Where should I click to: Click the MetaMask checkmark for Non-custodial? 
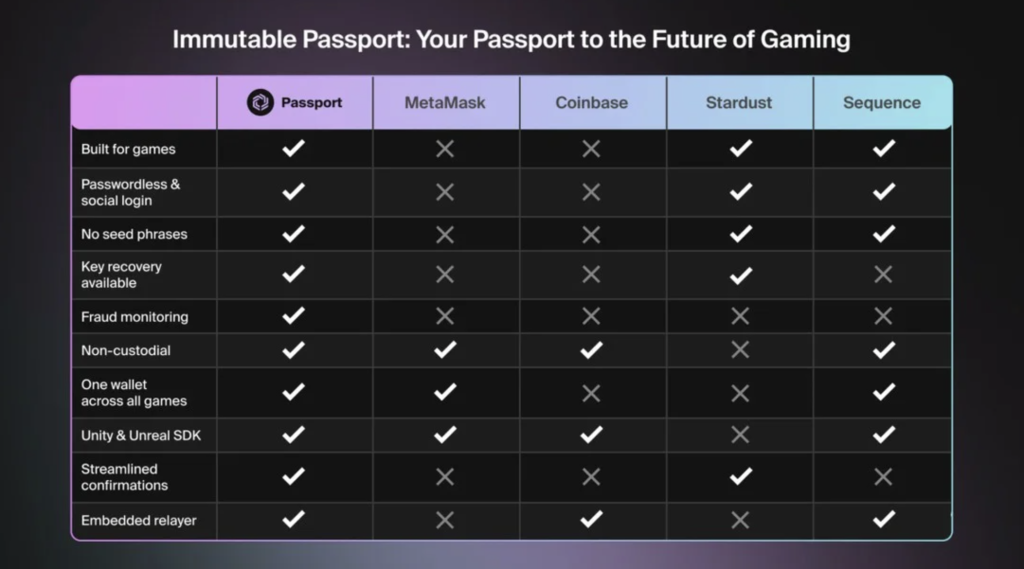[445, 350]
